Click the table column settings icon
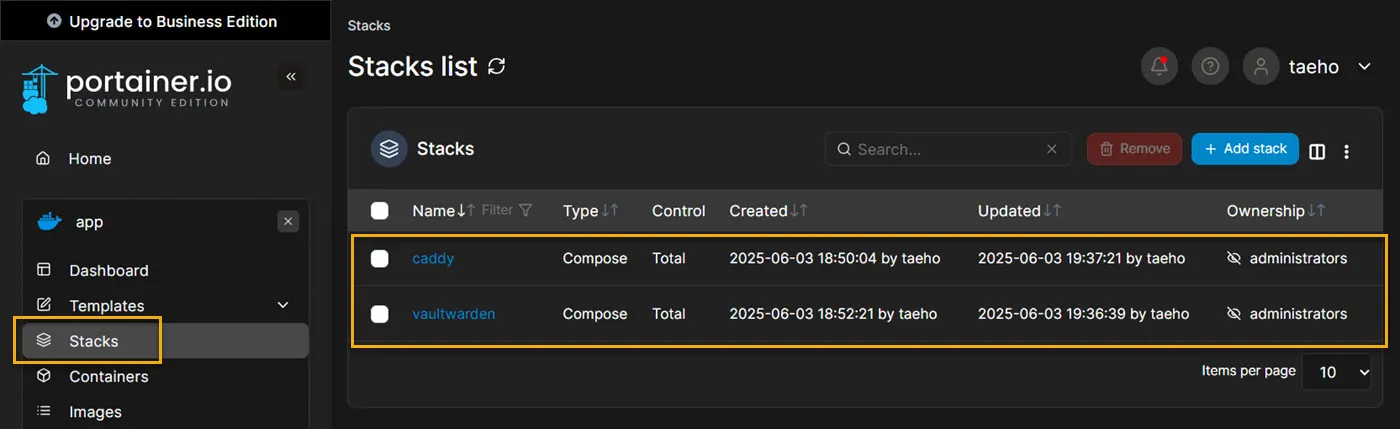Screen dimensions: 1400x429 coord(1317,151)
